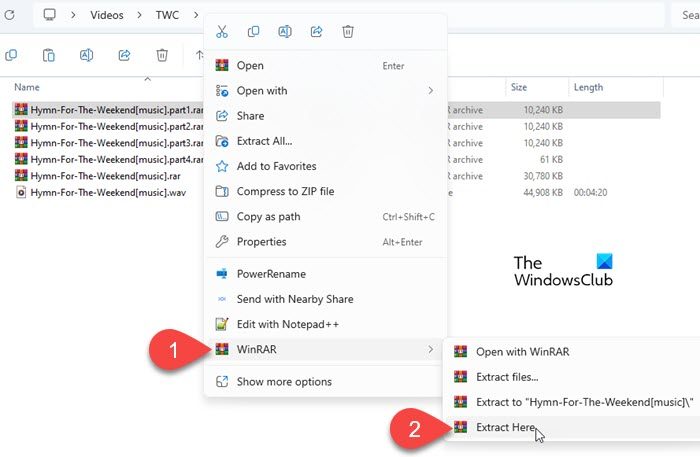This screenshot has height=457, width=700.
Task: Click the chevron after TWC in breadcrumb
Action: (x=196, y=15)
